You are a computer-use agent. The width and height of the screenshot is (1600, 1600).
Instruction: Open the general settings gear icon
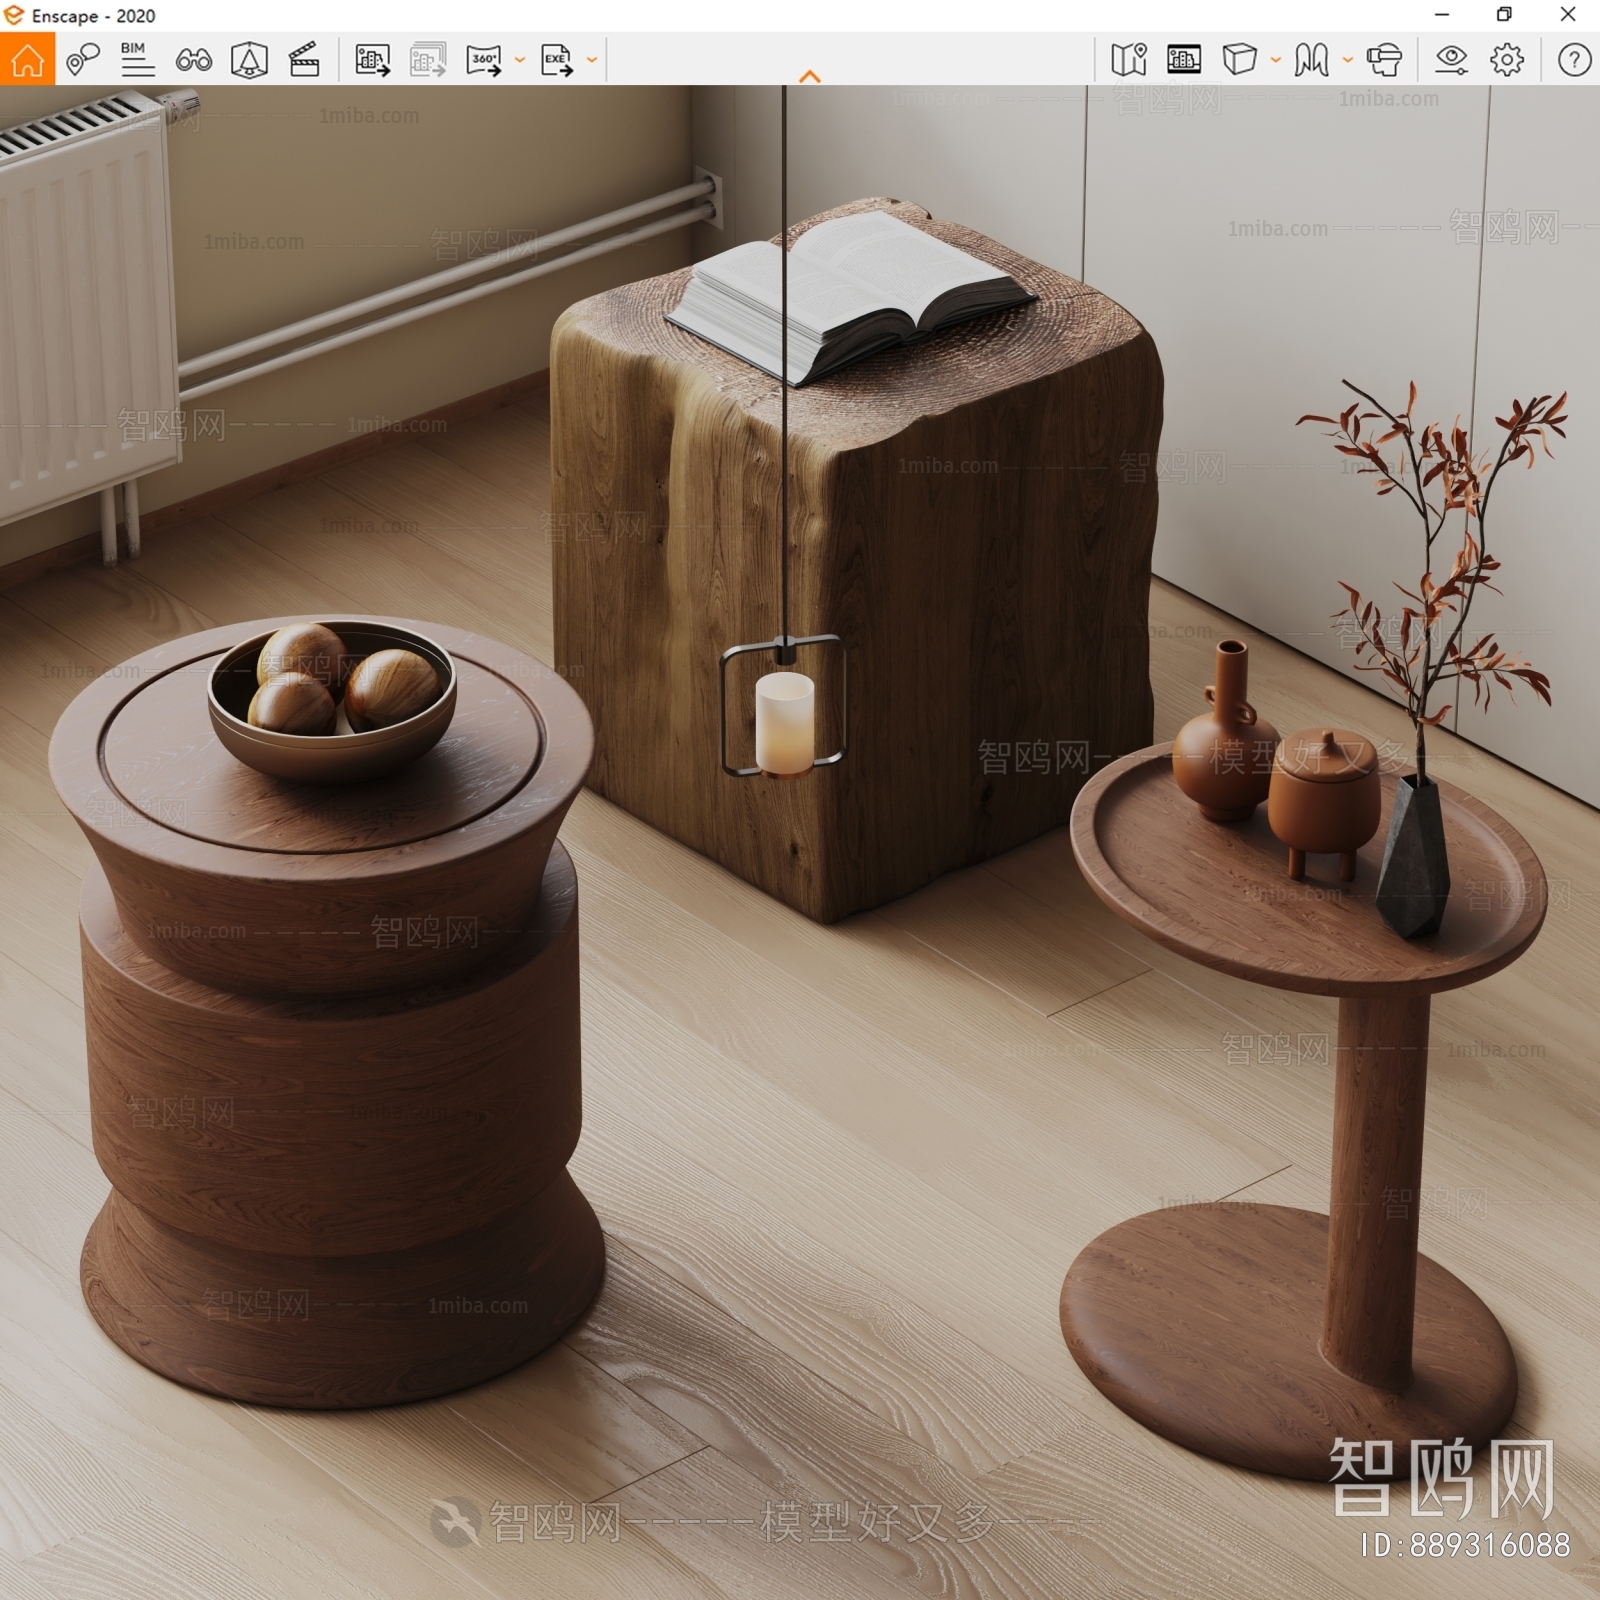[1507, 60]
